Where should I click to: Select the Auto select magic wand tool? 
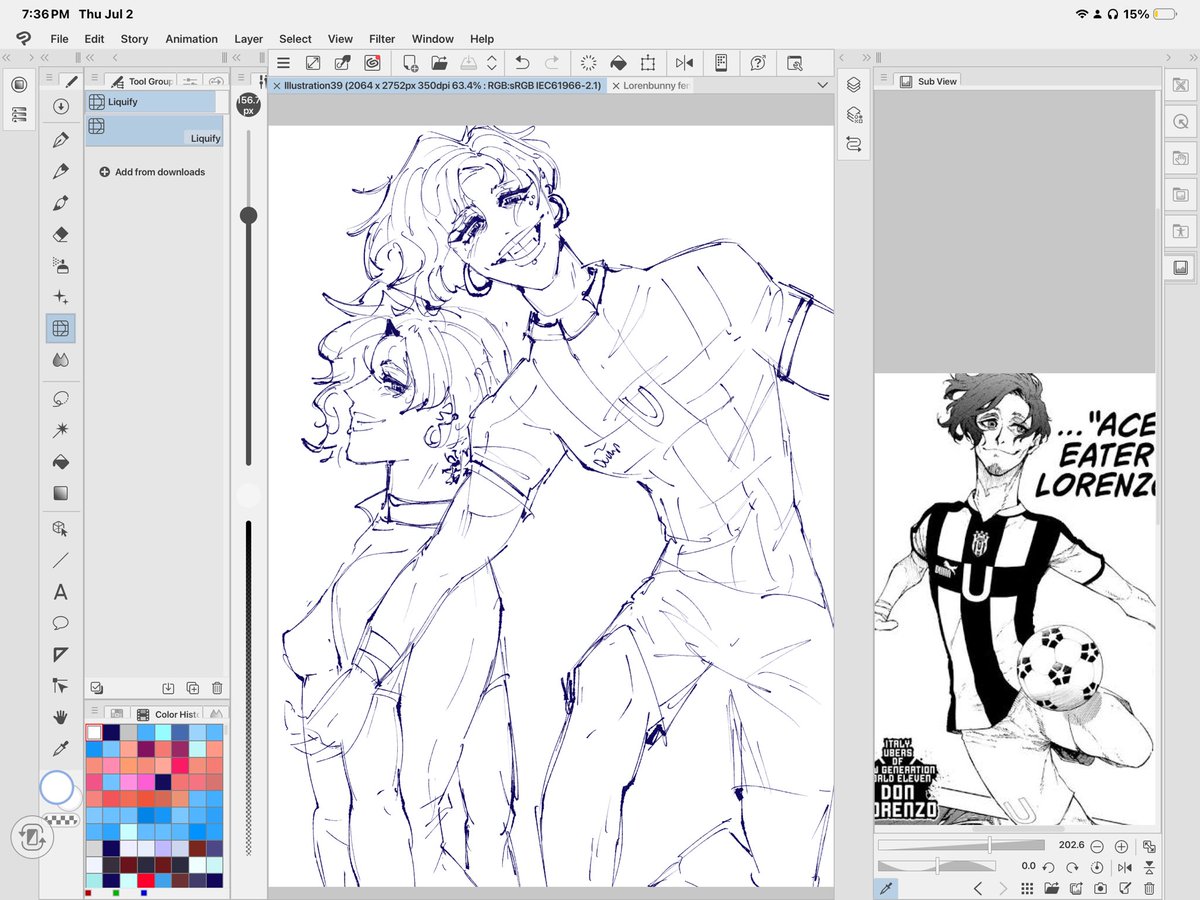pyautogui.click(x=60, y=430)
